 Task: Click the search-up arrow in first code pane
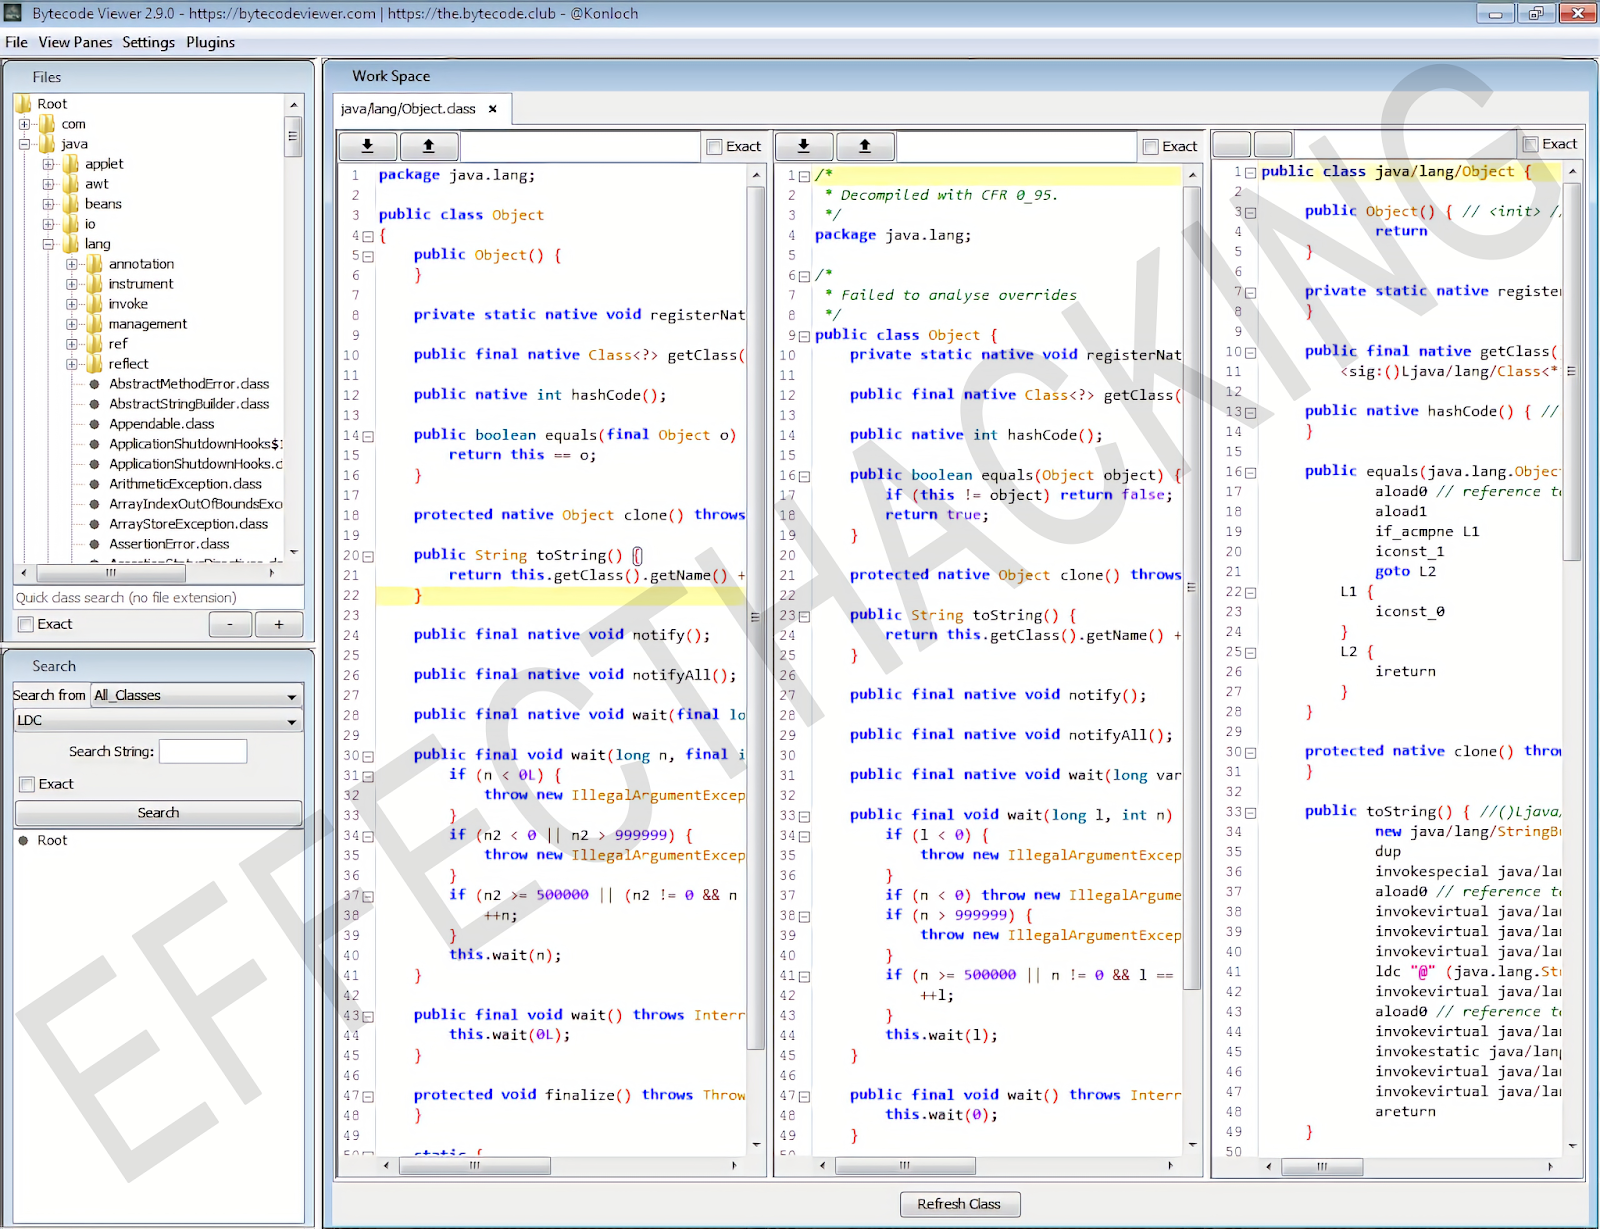(429, 146)
